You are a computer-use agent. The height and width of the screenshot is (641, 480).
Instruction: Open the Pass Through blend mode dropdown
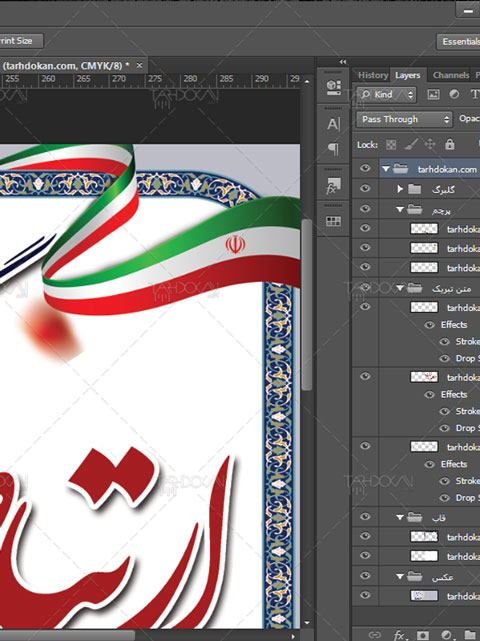point(404,119)
